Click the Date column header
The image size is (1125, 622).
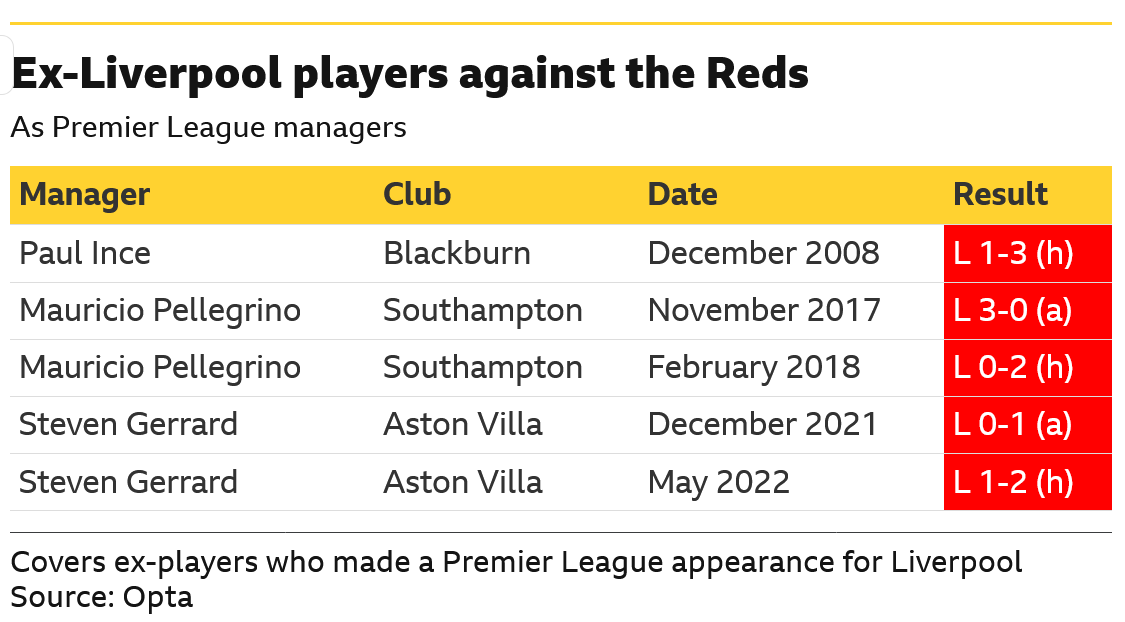(x=682, y=194)
